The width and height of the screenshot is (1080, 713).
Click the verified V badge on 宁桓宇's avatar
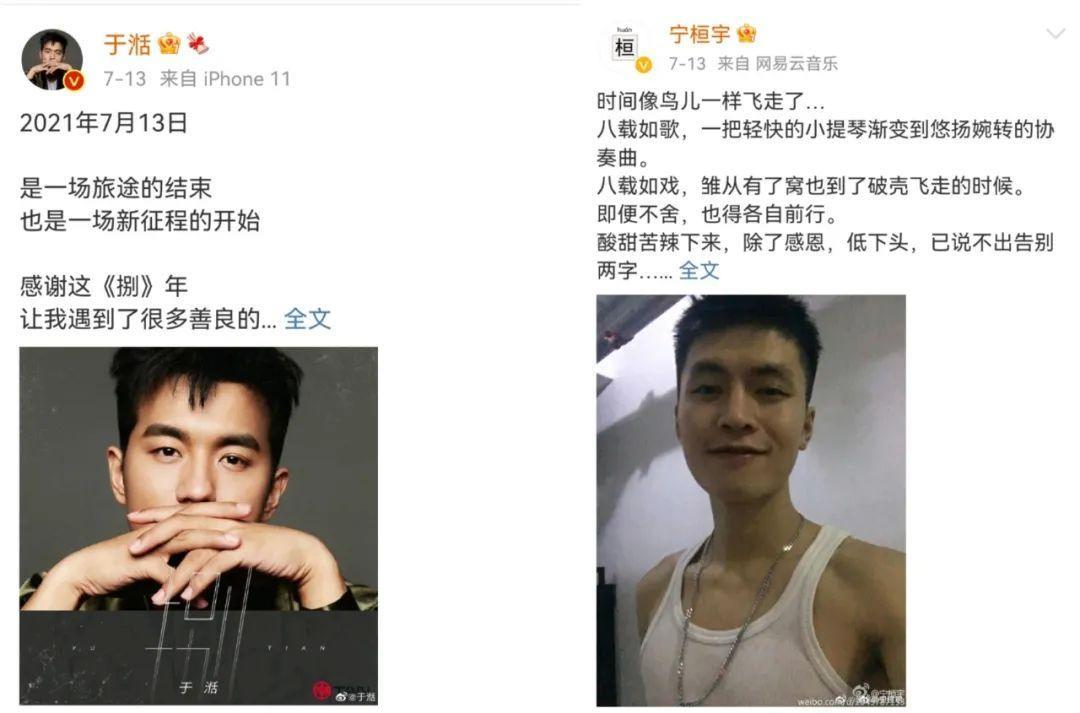[643, 65]
